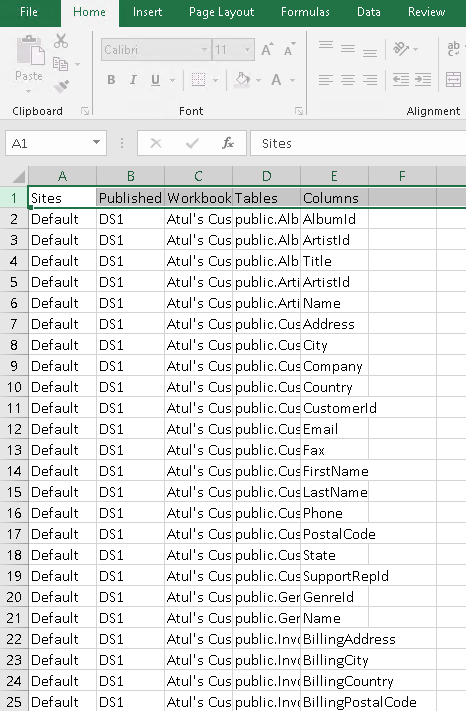The height and width of the screenshot is (711, 466).
Task: Click the Copy icon
Action: pyautogui.click(x=60, y=64)
